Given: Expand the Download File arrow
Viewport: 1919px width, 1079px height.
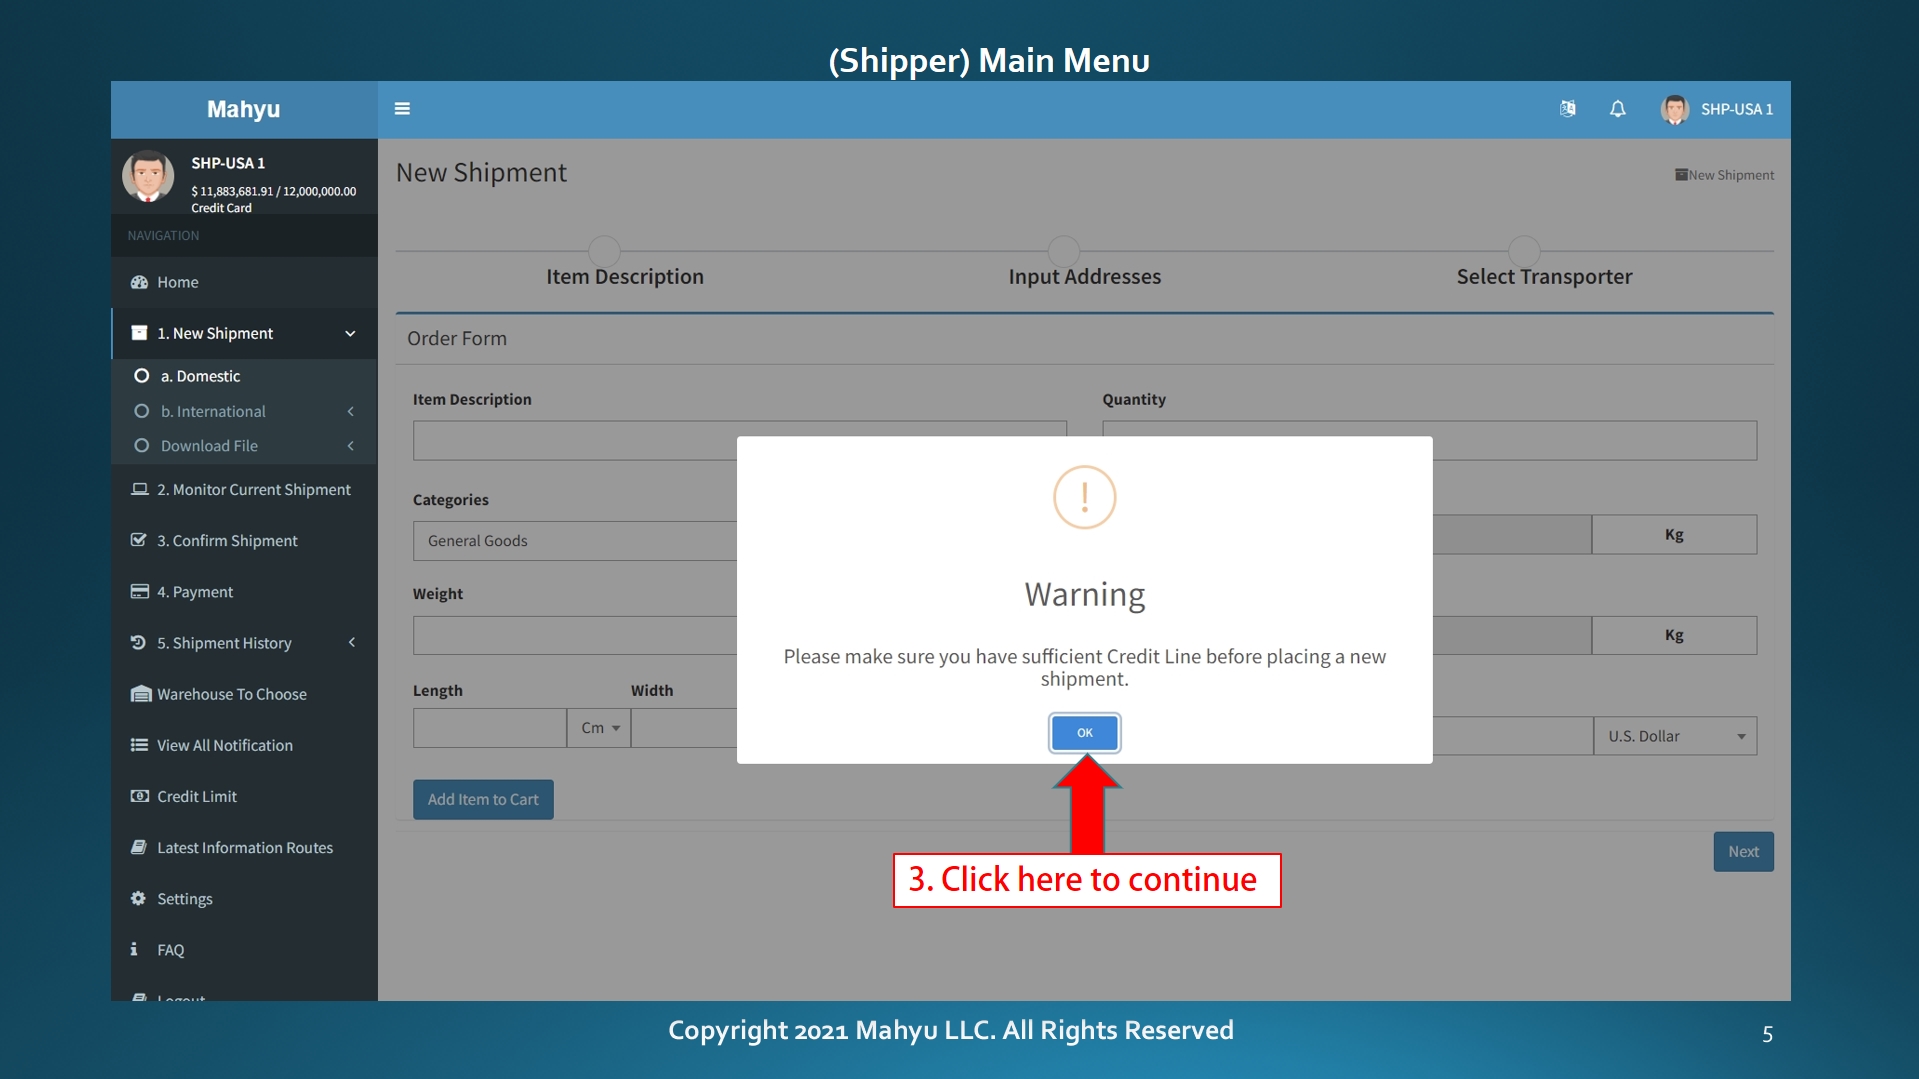Looking at the screenshot, I should [x=350, y=446].
